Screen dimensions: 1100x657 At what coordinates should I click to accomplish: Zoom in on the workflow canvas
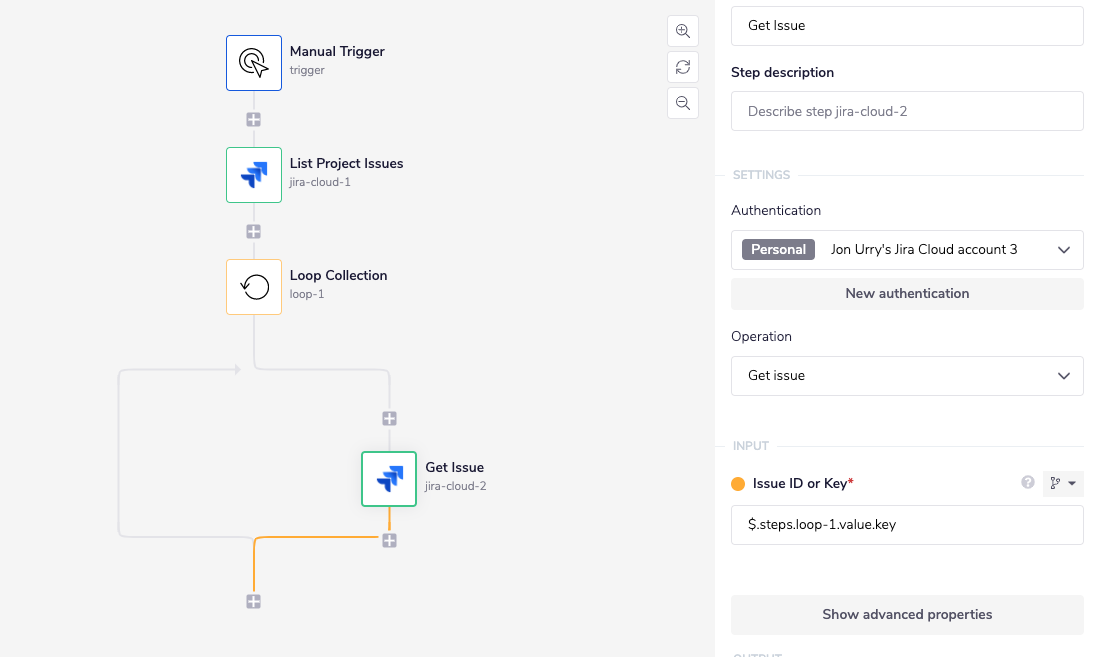[x=683, y=31]
